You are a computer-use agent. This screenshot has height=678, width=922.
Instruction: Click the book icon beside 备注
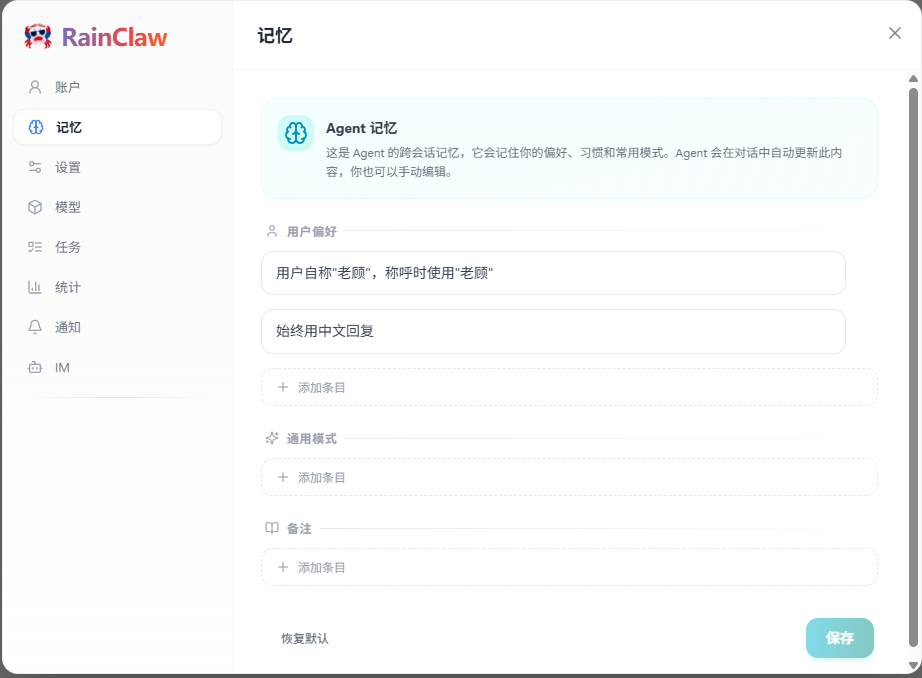(269, 528)
